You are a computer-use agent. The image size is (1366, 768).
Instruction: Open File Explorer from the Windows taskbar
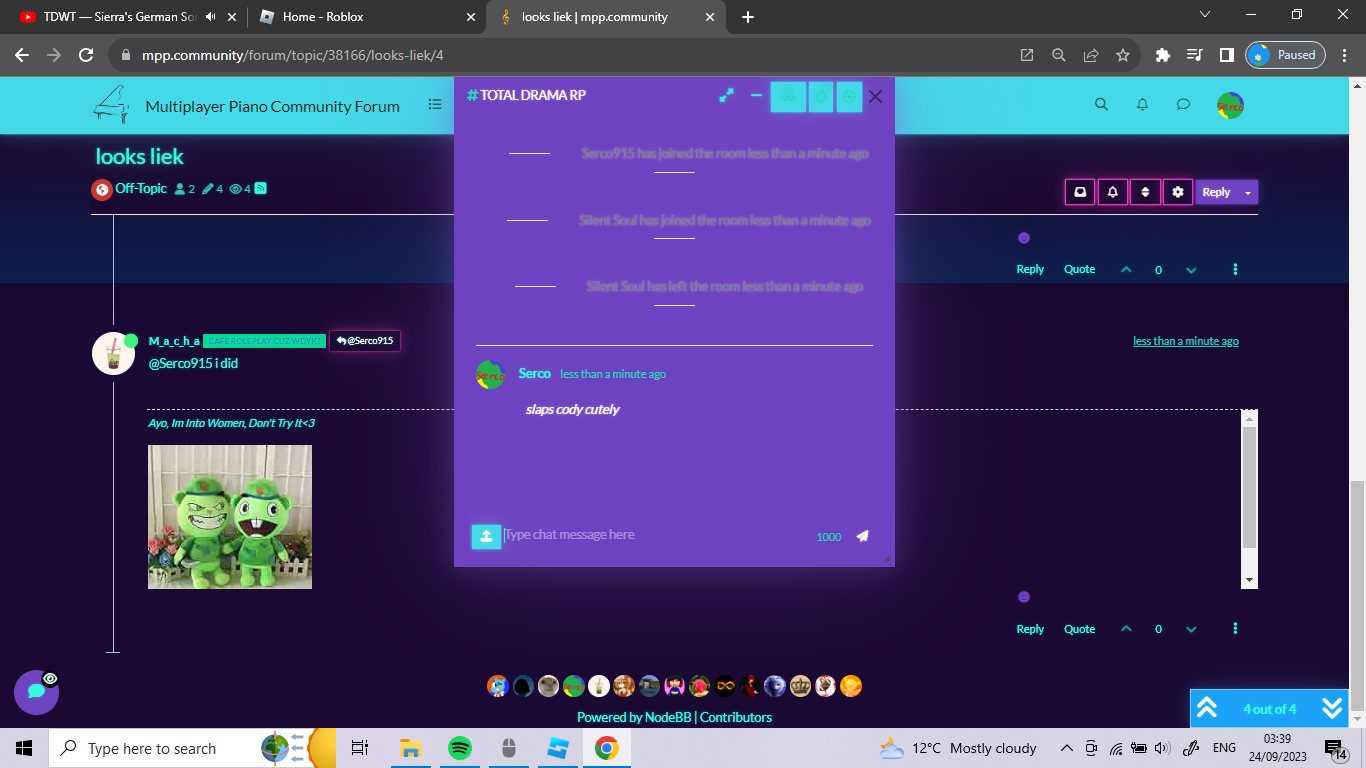[x=410, y=748]
